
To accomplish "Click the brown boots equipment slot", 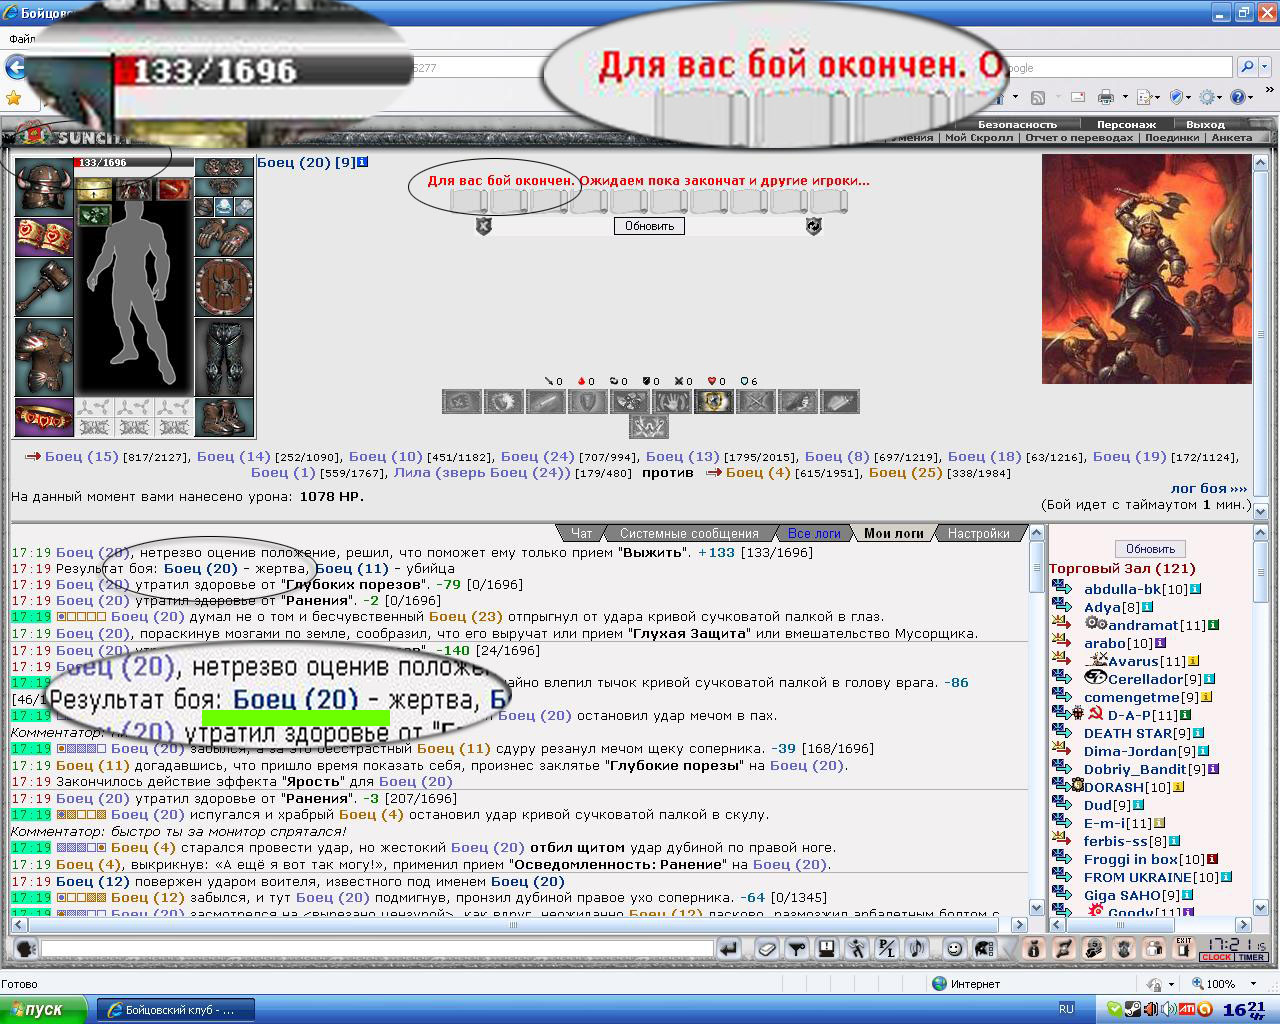I will click(224, 417).
